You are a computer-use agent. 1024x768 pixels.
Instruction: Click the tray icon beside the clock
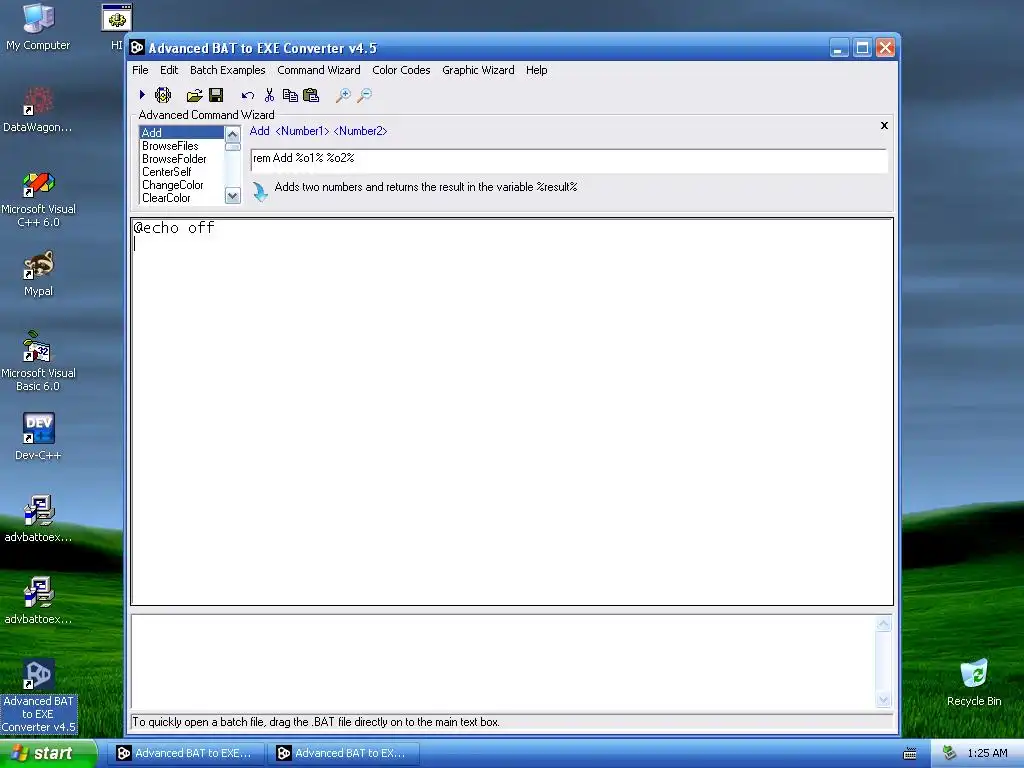(x=950, y=753)
